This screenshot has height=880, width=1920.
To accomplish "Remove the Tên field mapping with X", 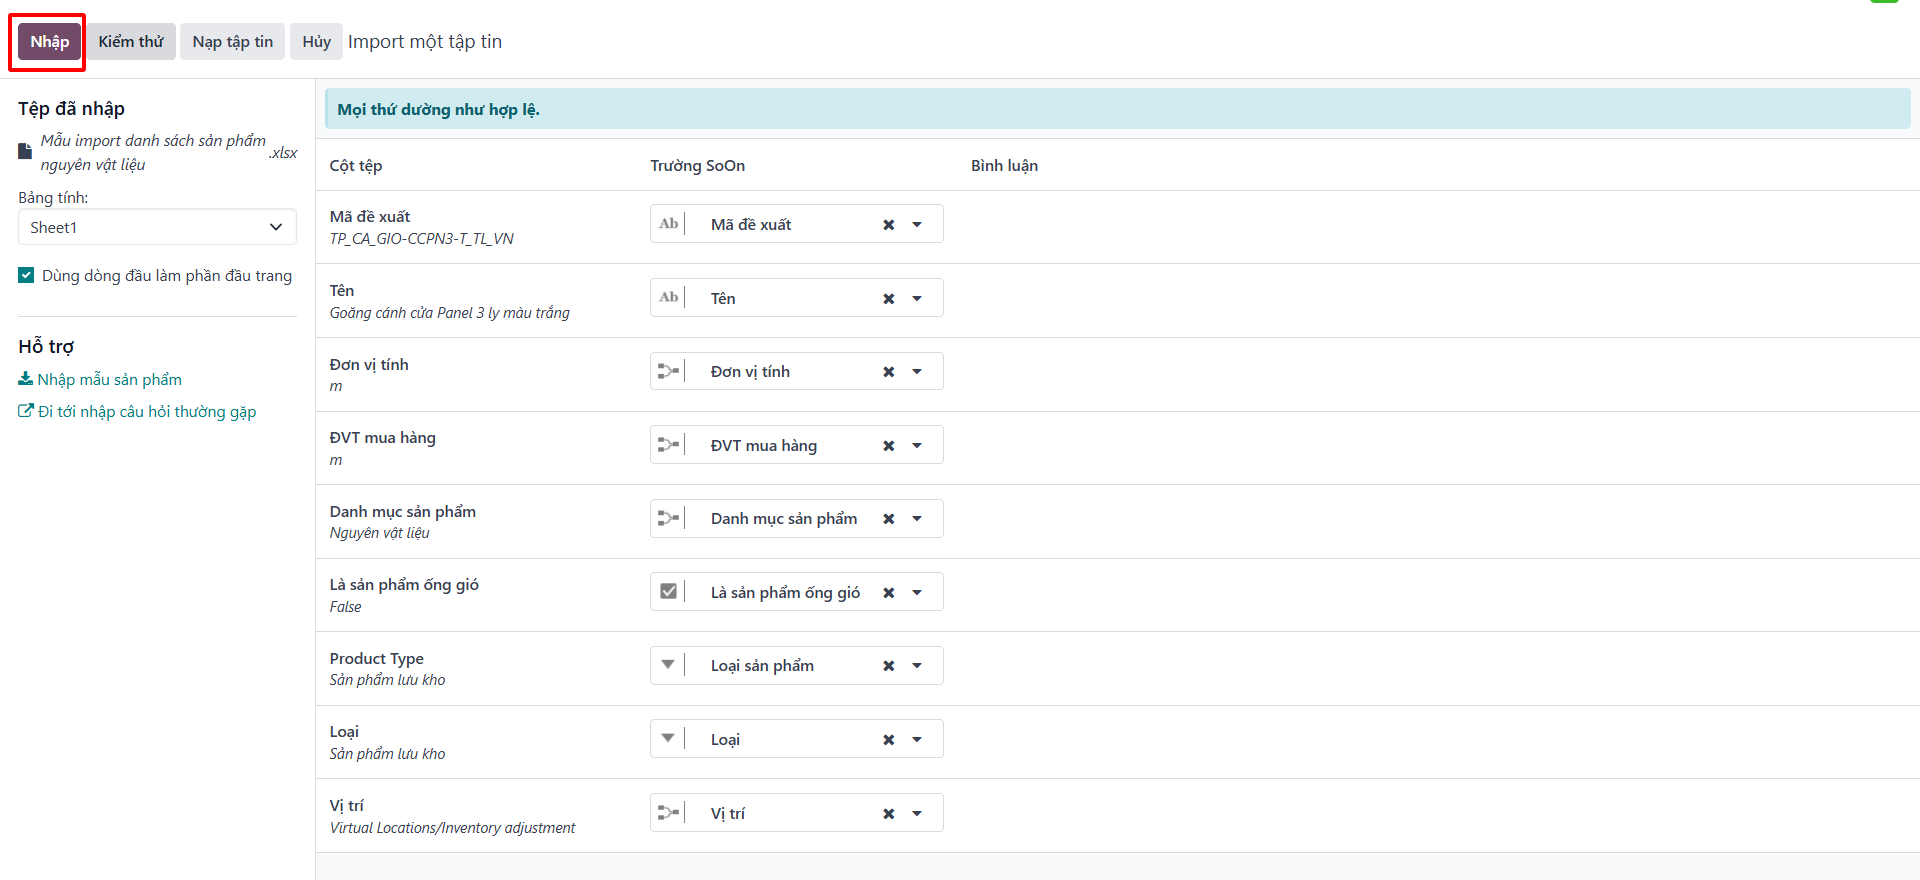I will click(888, 299).
